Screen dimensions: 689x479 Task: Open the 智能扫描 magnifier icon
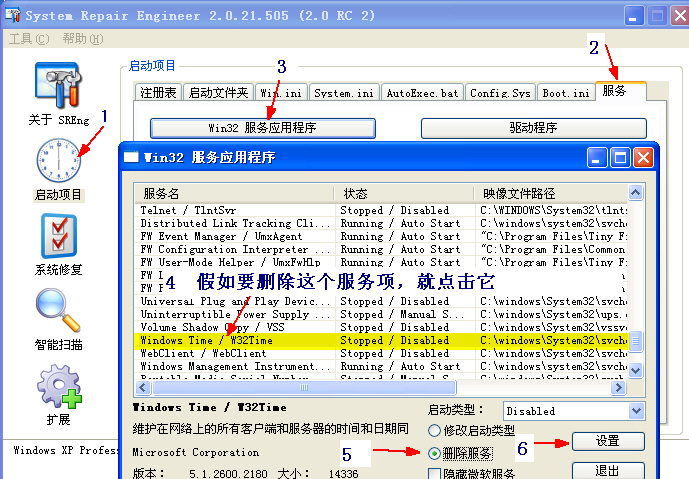coord(58,310)
